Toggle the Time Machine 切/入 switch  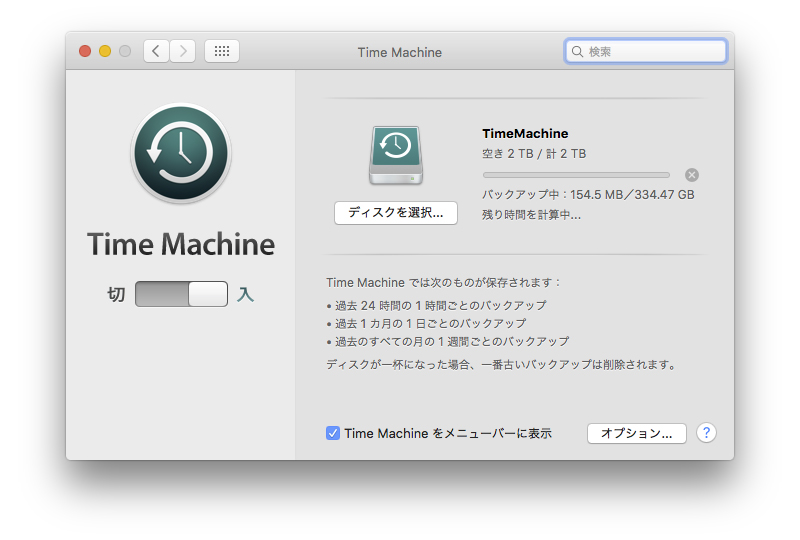pos(182,294)
